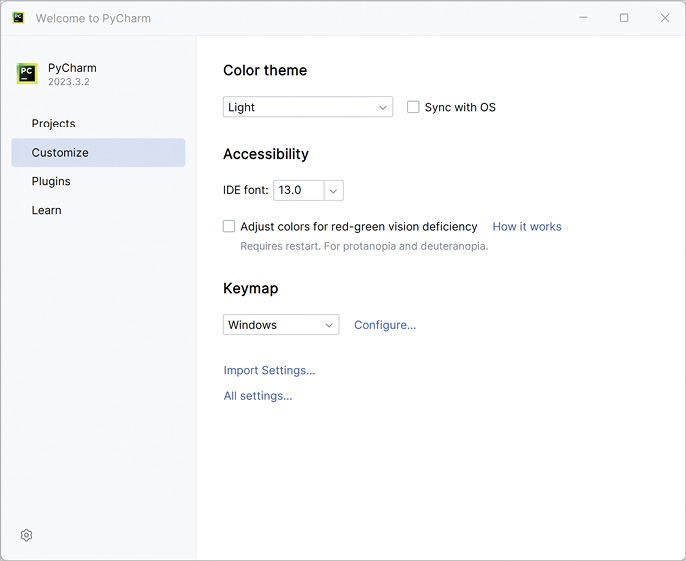Open the How it works link
Screen dimensions: 686x561
(527, 227)
